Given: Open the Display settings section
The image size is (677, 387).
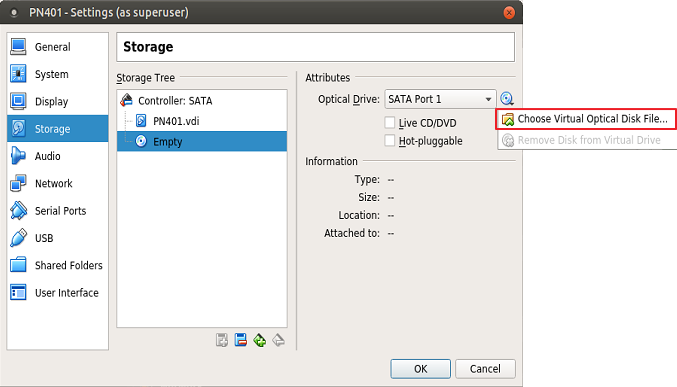Looking at the screenshot, I should [x=57, y=102].
